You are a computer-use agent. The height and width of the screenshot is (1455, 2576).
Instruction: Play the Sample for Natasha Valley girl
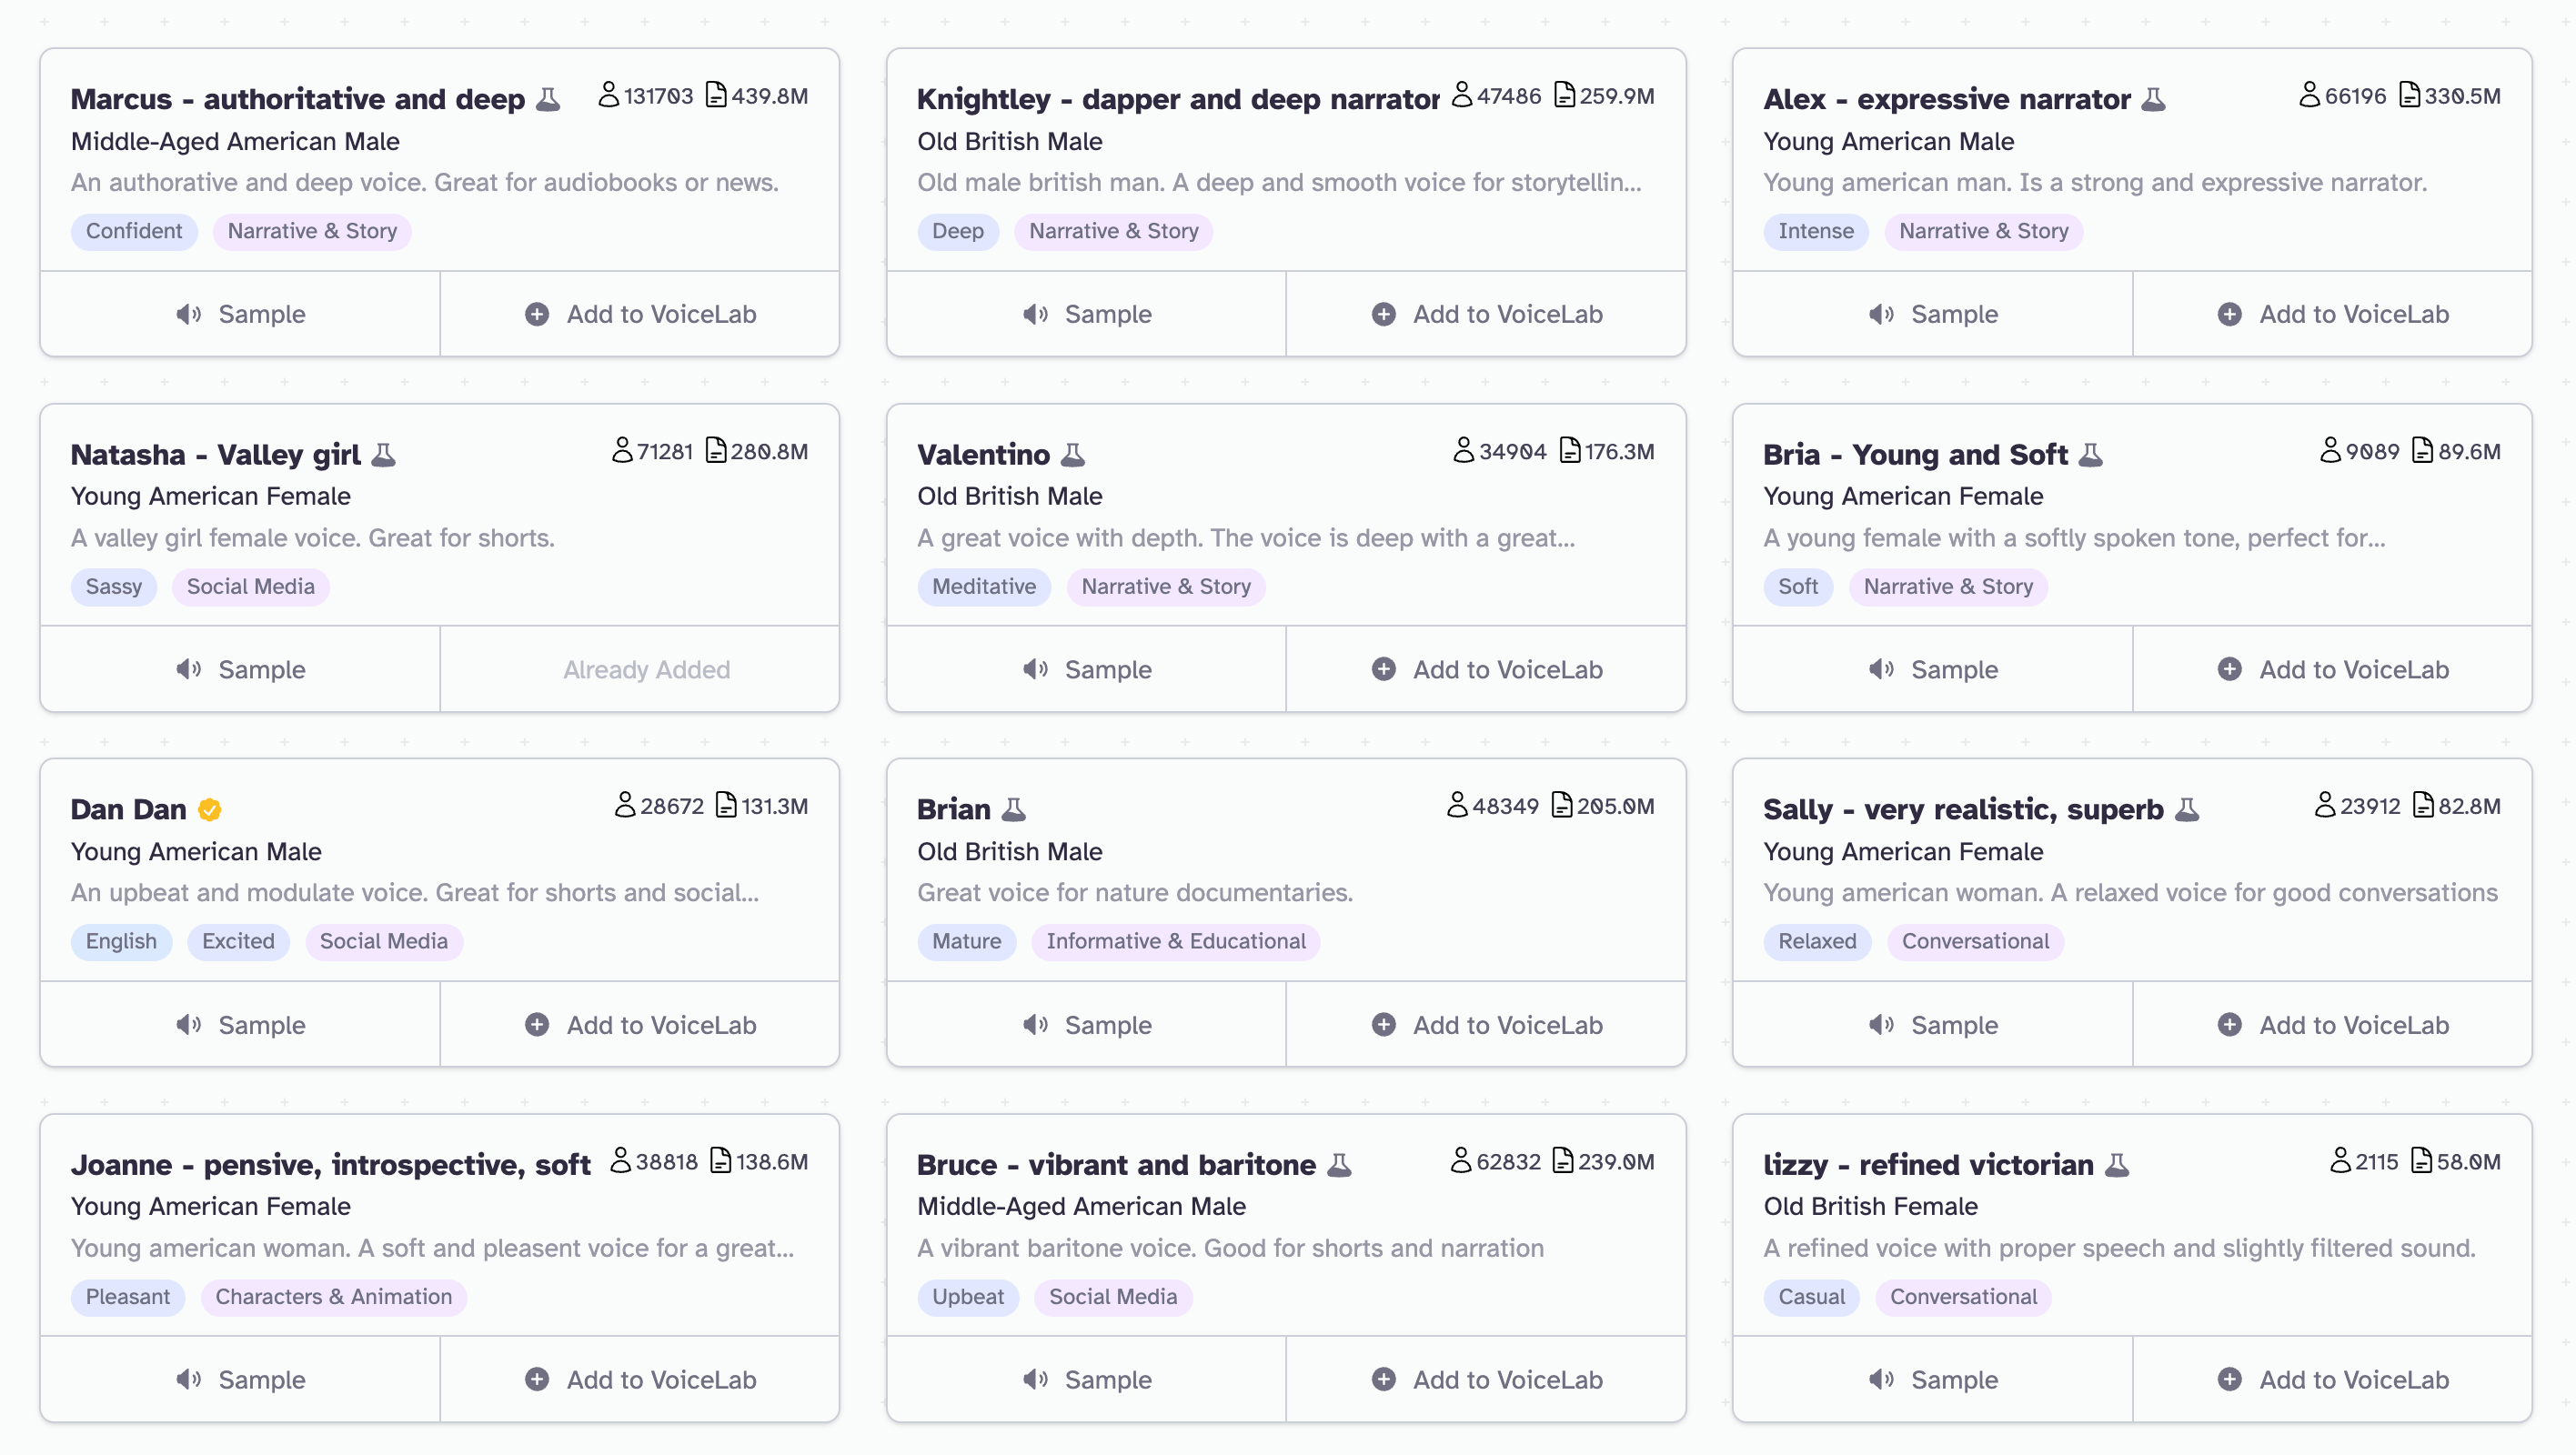240,669
